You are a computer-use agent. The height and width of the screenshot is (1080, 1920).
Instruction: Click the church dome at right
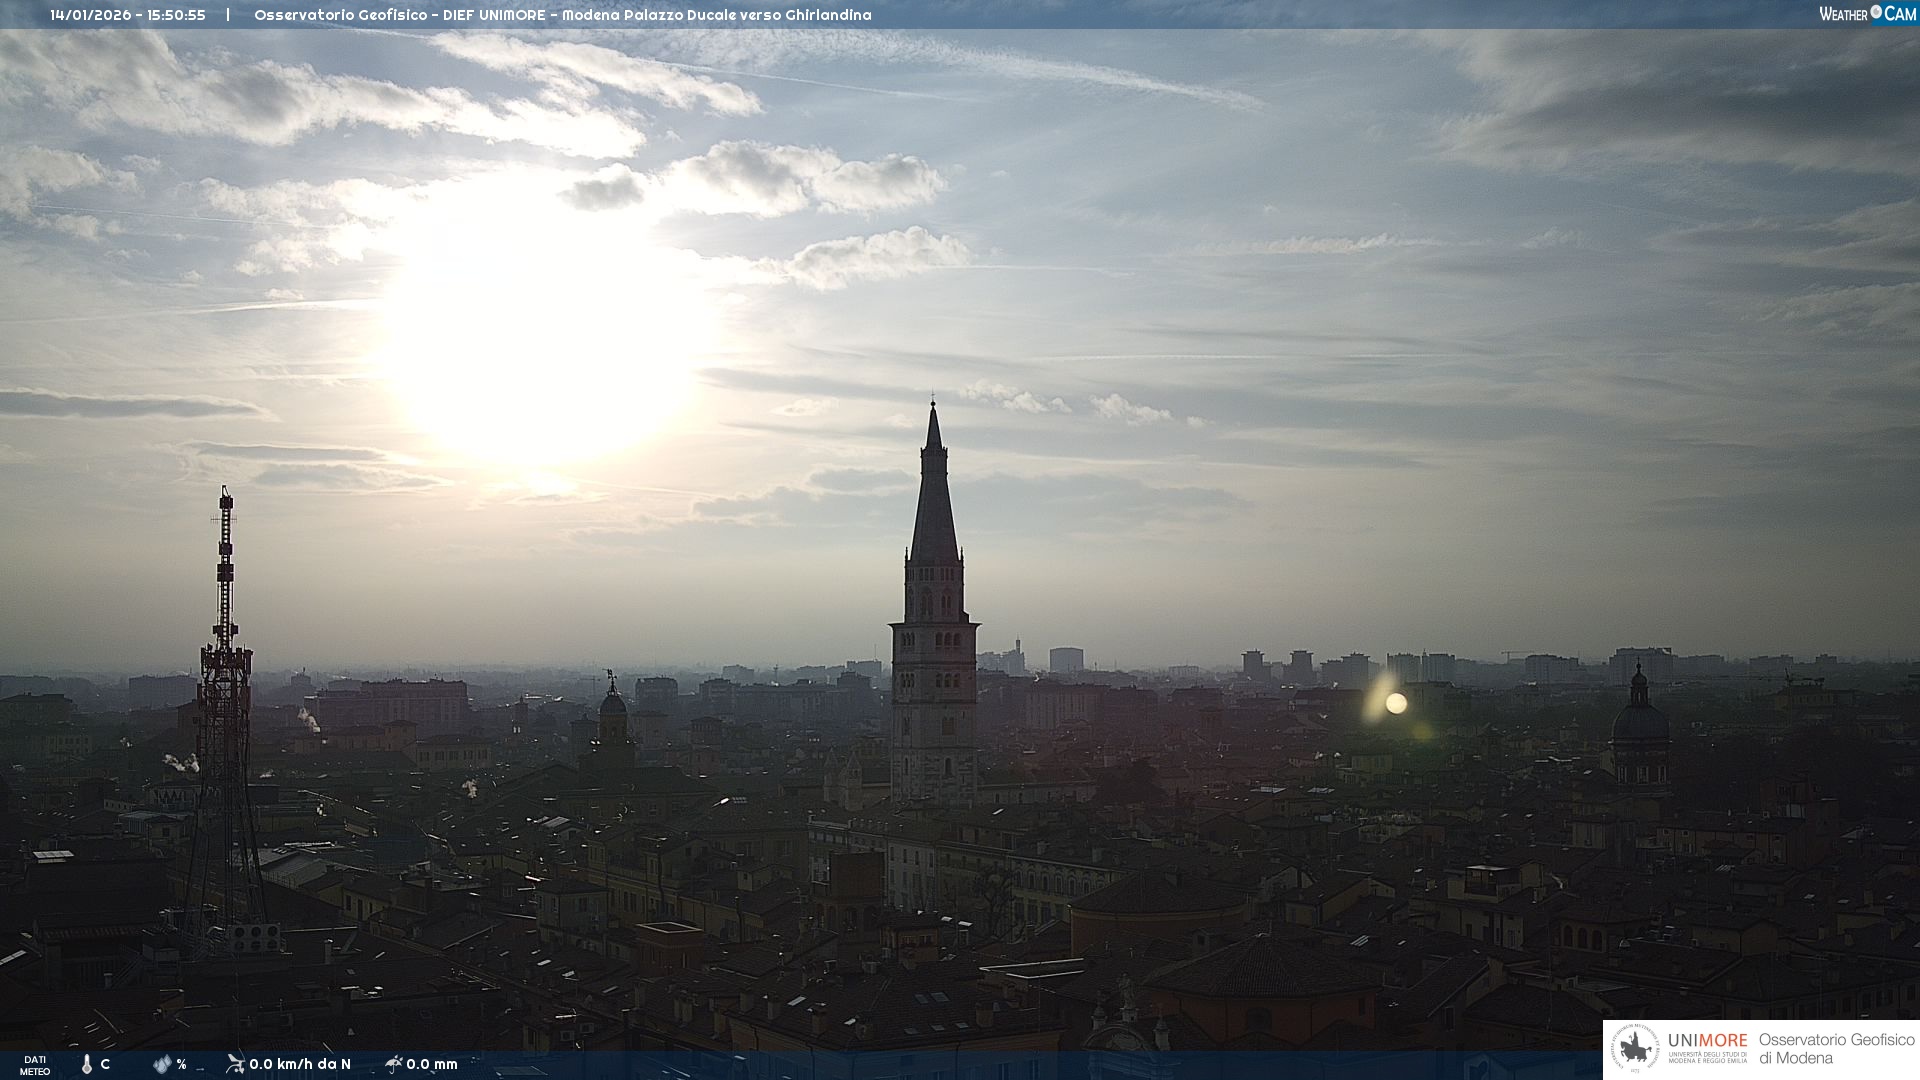point(1640,722)
